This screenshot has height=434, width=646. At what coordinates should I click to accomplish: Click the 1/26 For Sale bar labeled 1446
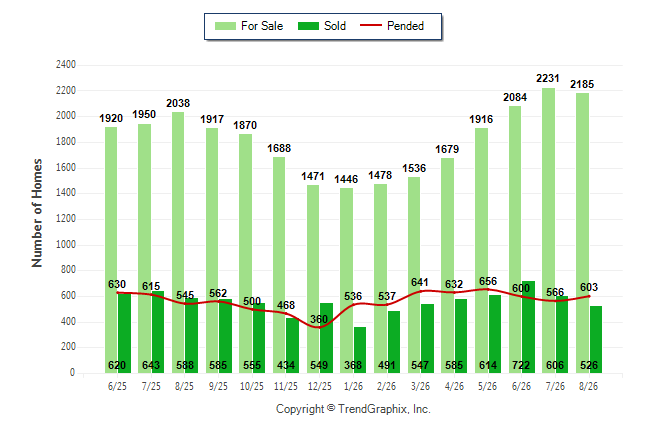(346, 281)
